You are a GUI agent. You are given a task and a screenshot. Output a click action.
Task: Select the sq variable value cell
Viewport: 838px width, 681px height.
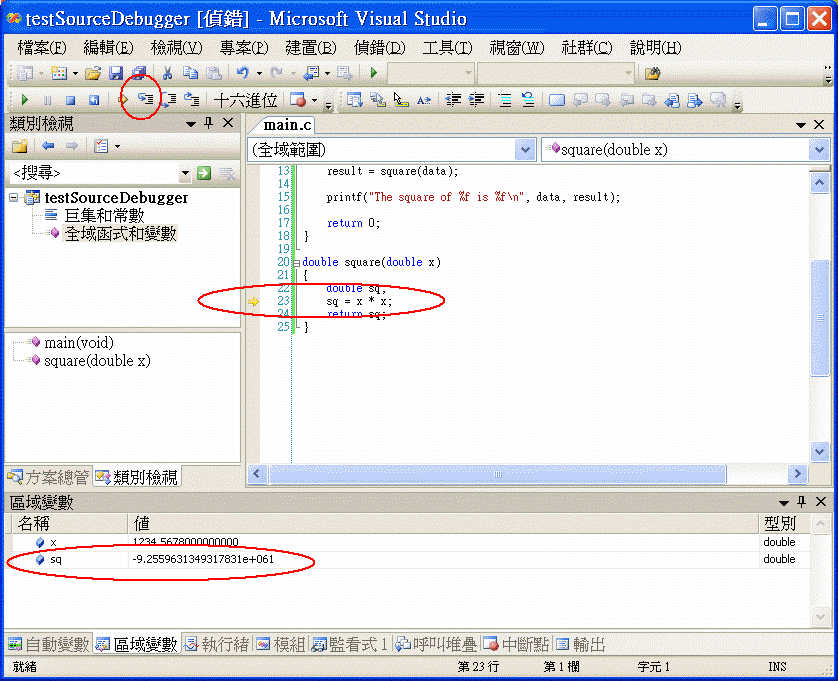pyautogui.click(x=444, y=560)
